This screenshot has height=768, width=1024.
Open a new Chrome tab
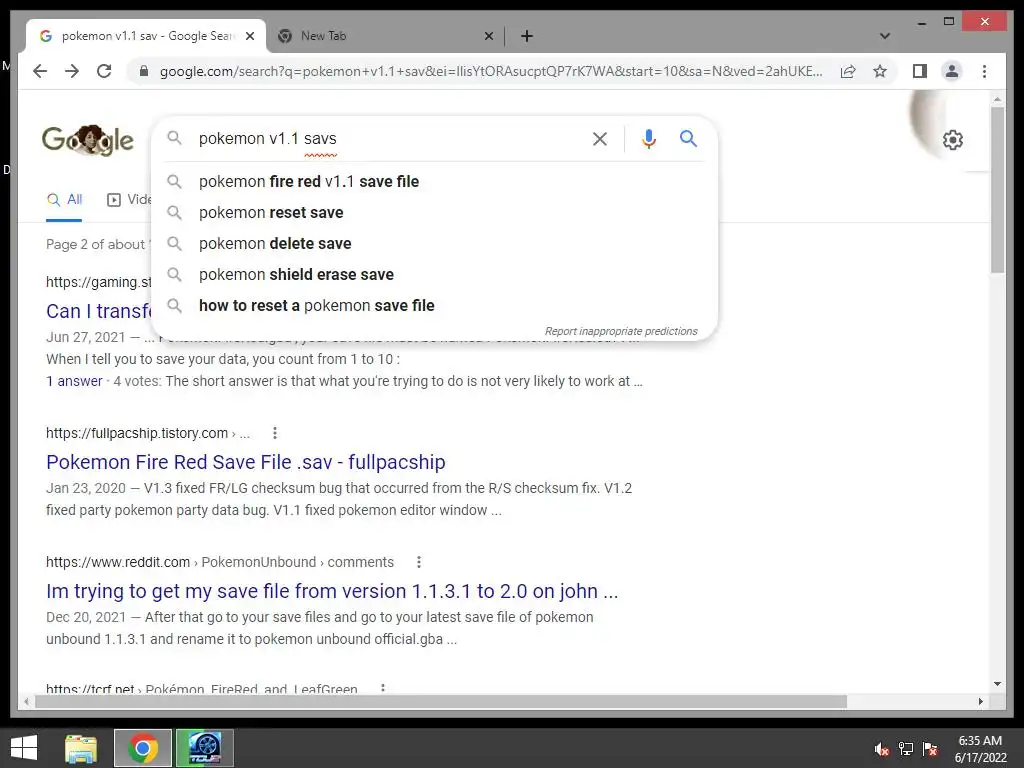[527, 36]
